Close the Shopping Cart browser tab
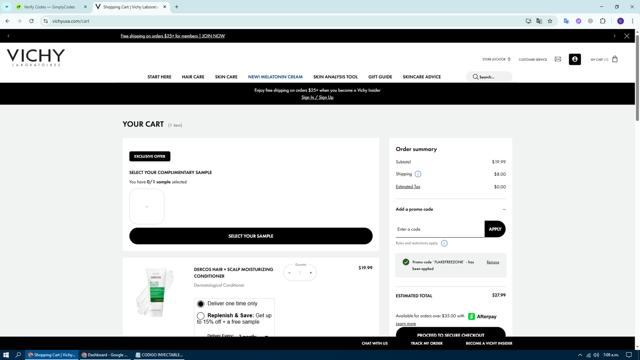 [164, 7]
